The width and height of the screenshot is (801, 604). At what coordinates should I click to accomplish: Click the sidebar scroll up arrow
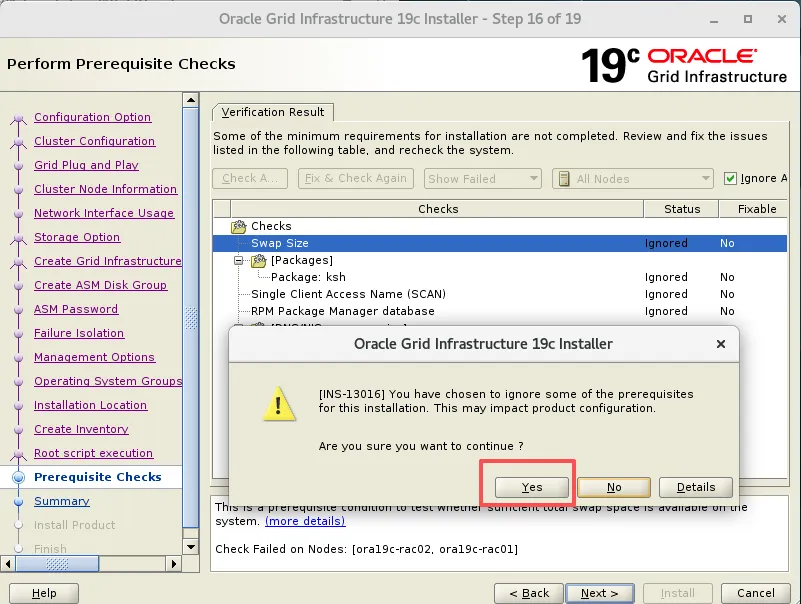pos(191,100)
